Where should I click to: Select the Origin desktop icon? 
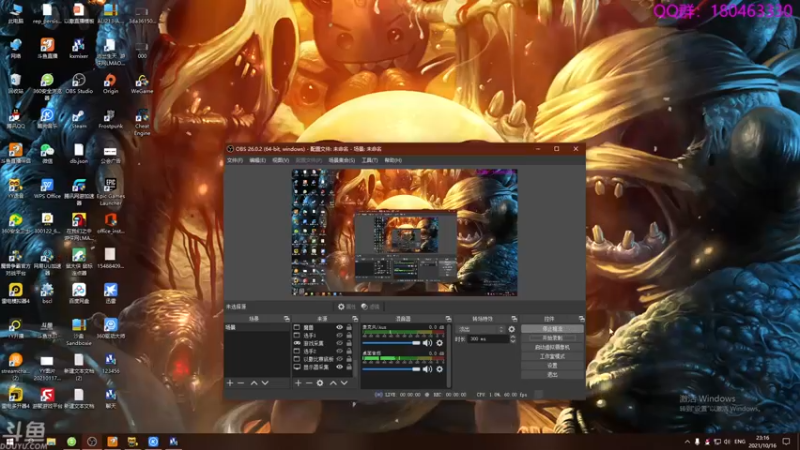coord(110,84)
